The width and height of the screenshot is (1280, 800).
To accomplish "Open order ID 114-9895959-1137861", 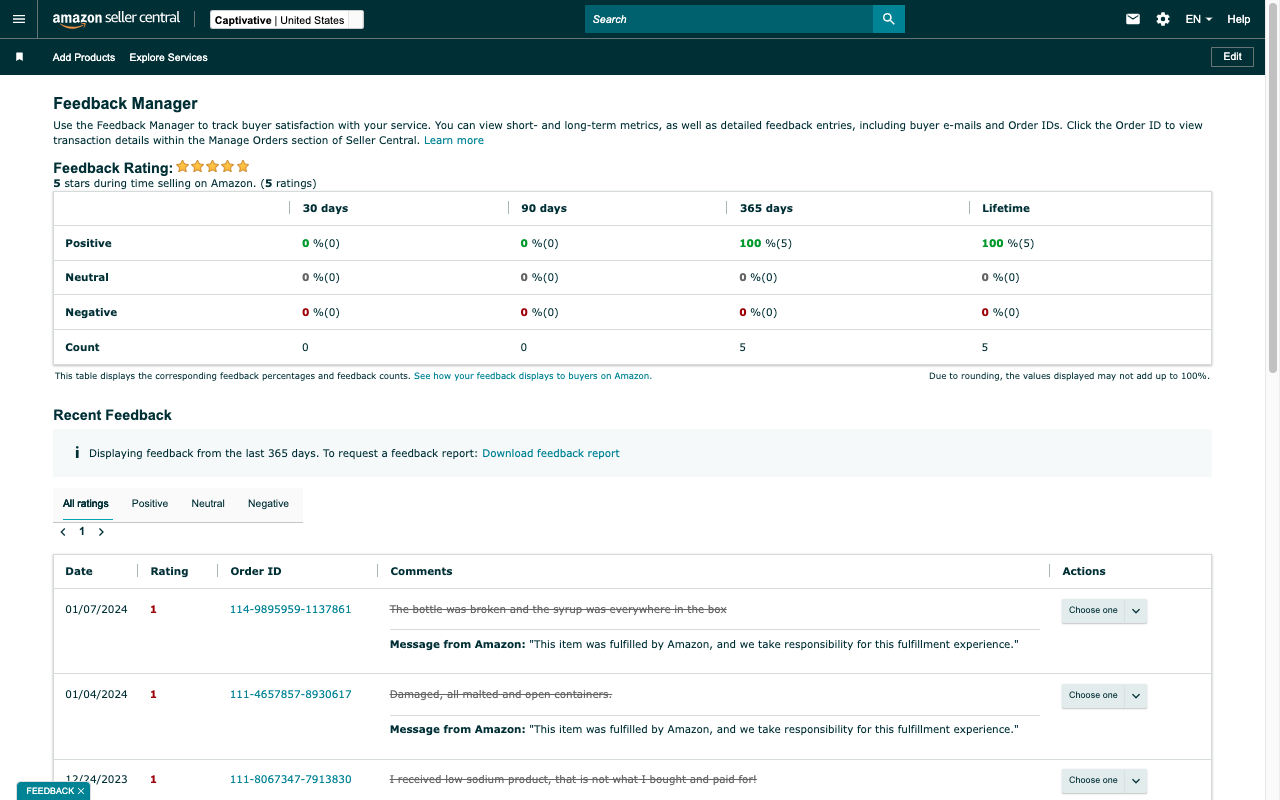I will point(291,609).
